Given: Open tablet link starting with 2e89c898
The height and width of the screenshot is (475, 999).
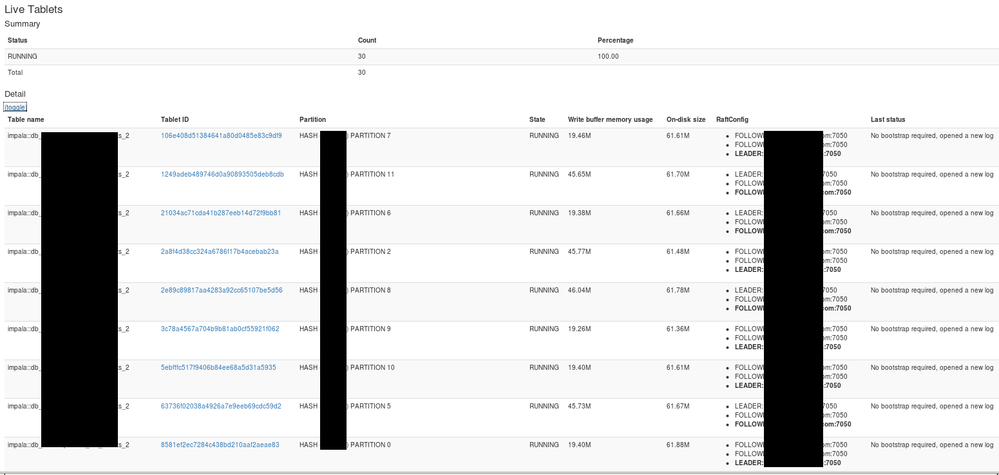Looking at the screenshot, I should (x=221, y=290).
